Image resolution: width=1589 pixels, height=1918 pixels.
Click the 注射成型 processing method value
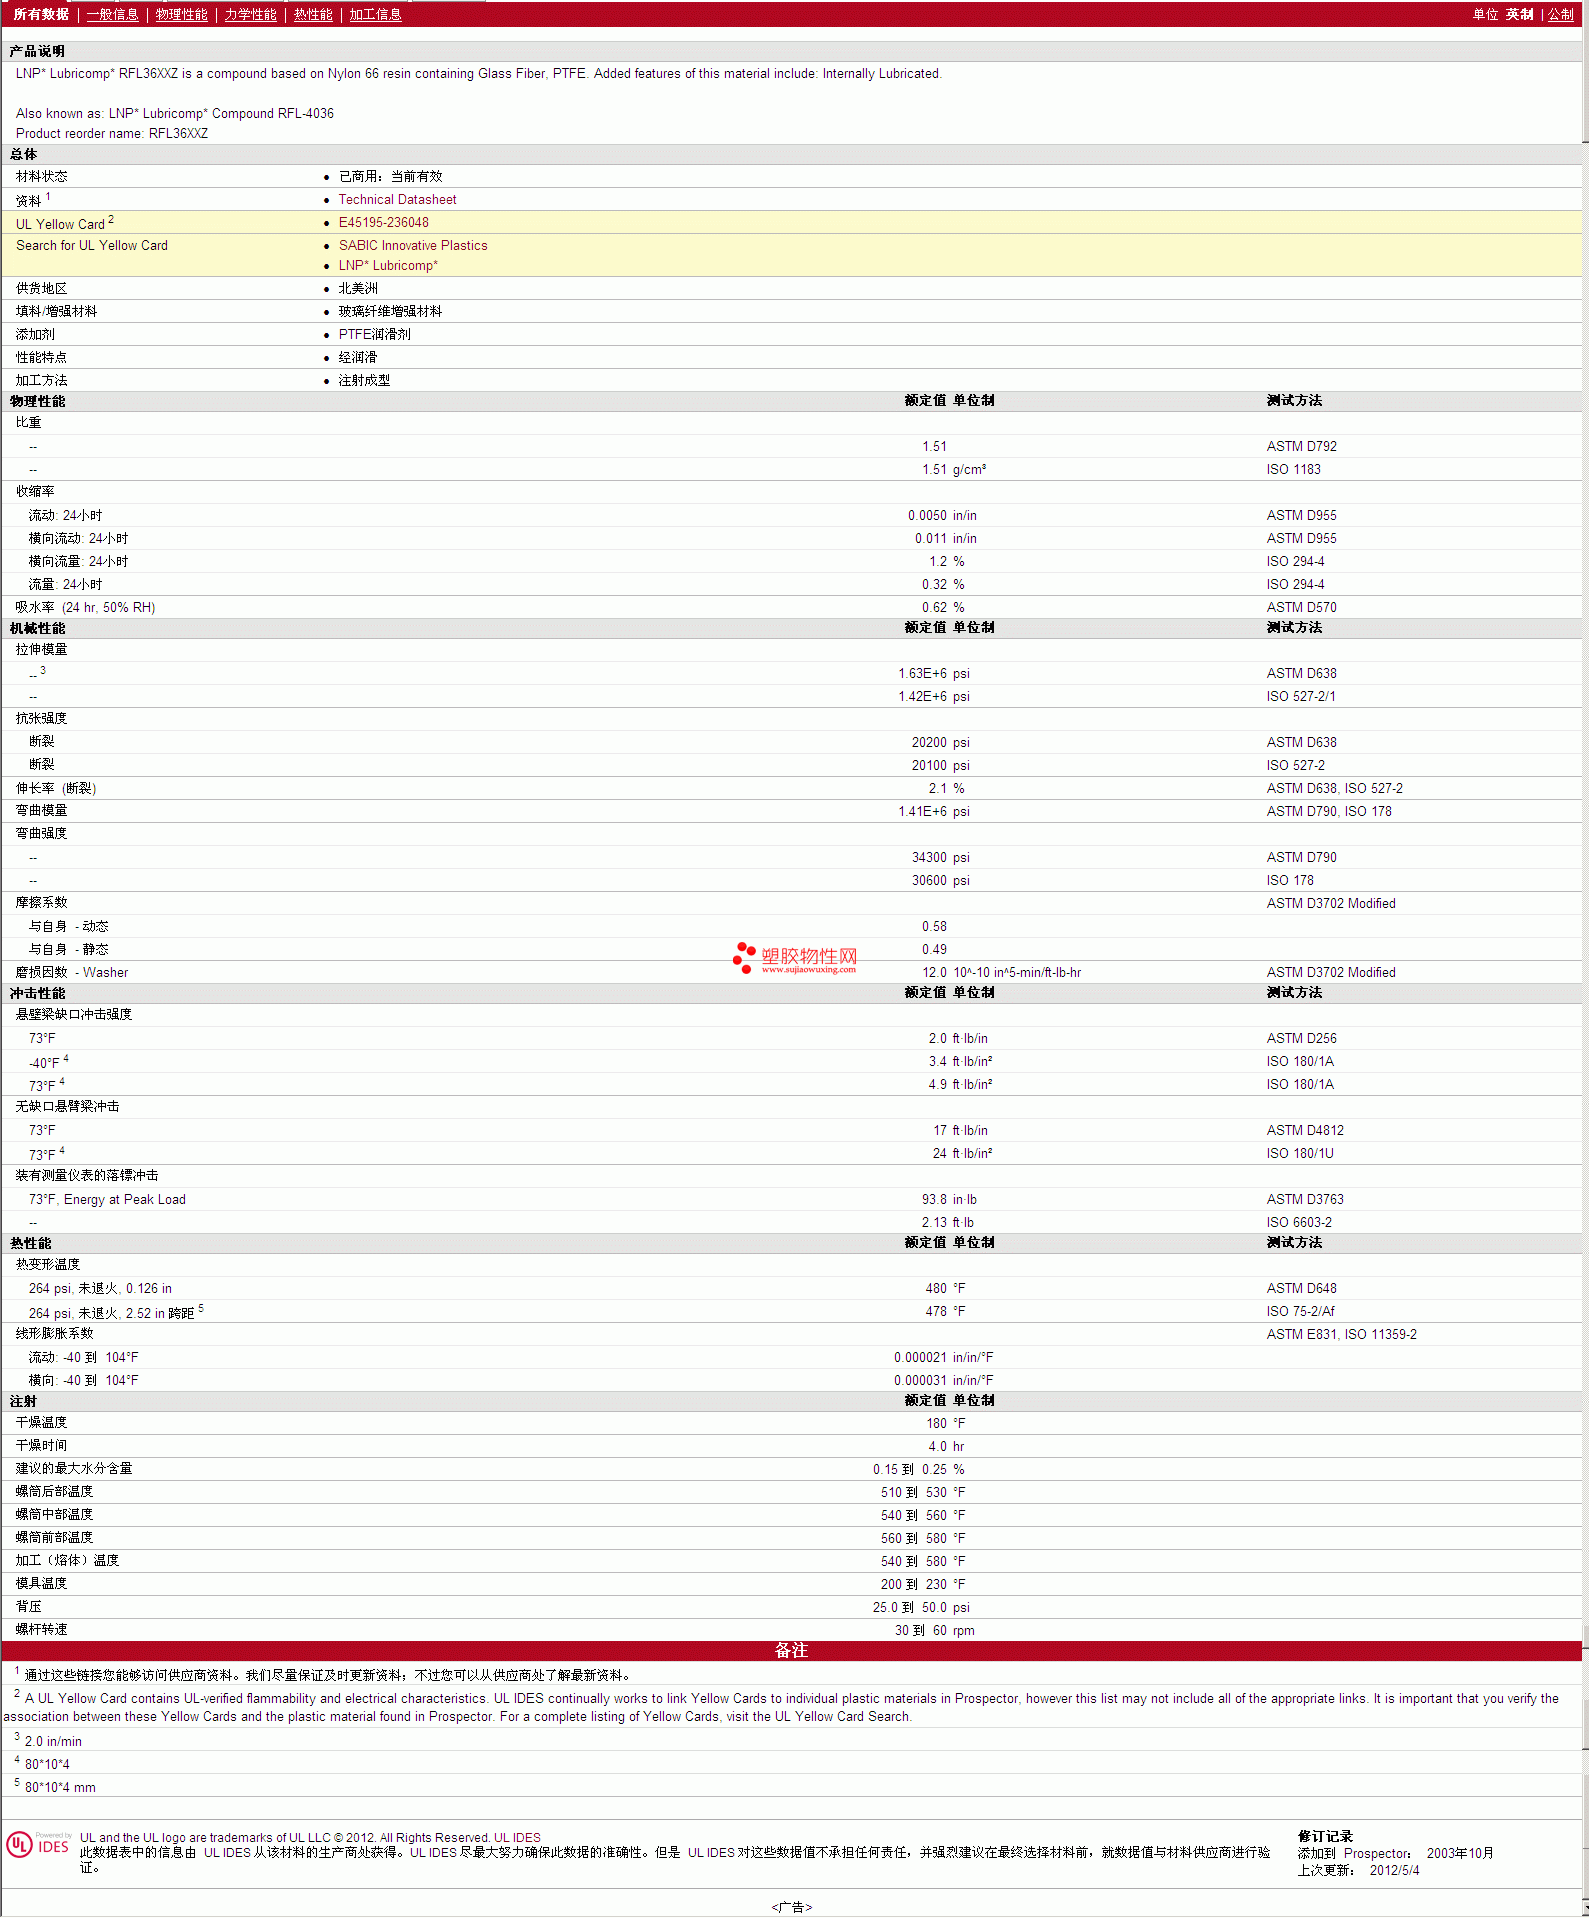tap(364, 381)
